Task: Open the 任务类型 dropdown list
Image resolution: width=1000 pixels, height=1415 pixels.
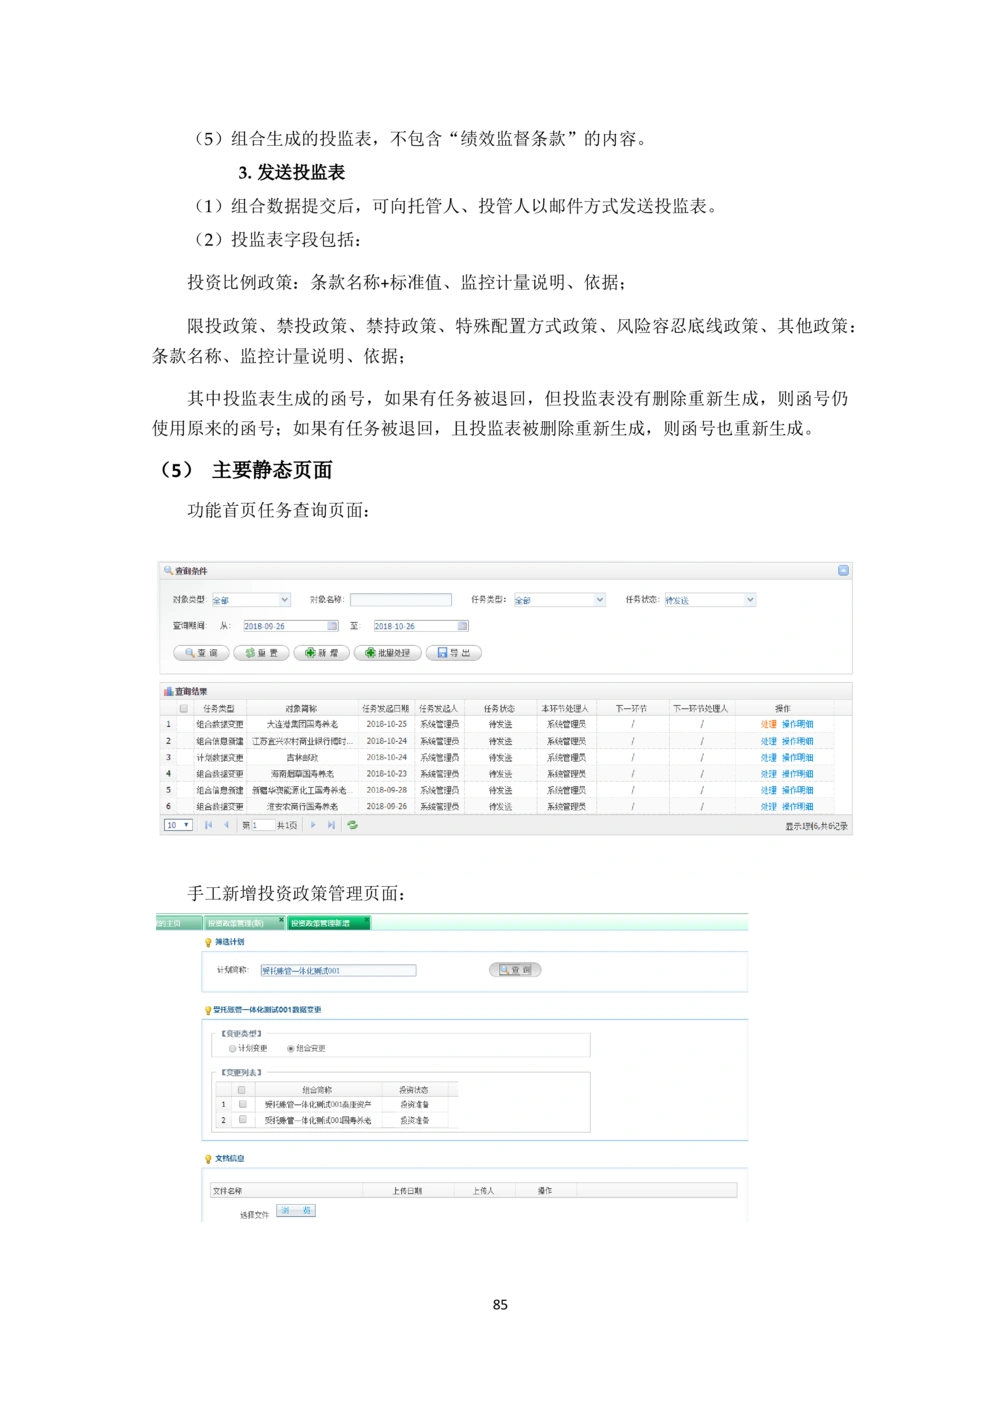Action: (x=599, y=600)
